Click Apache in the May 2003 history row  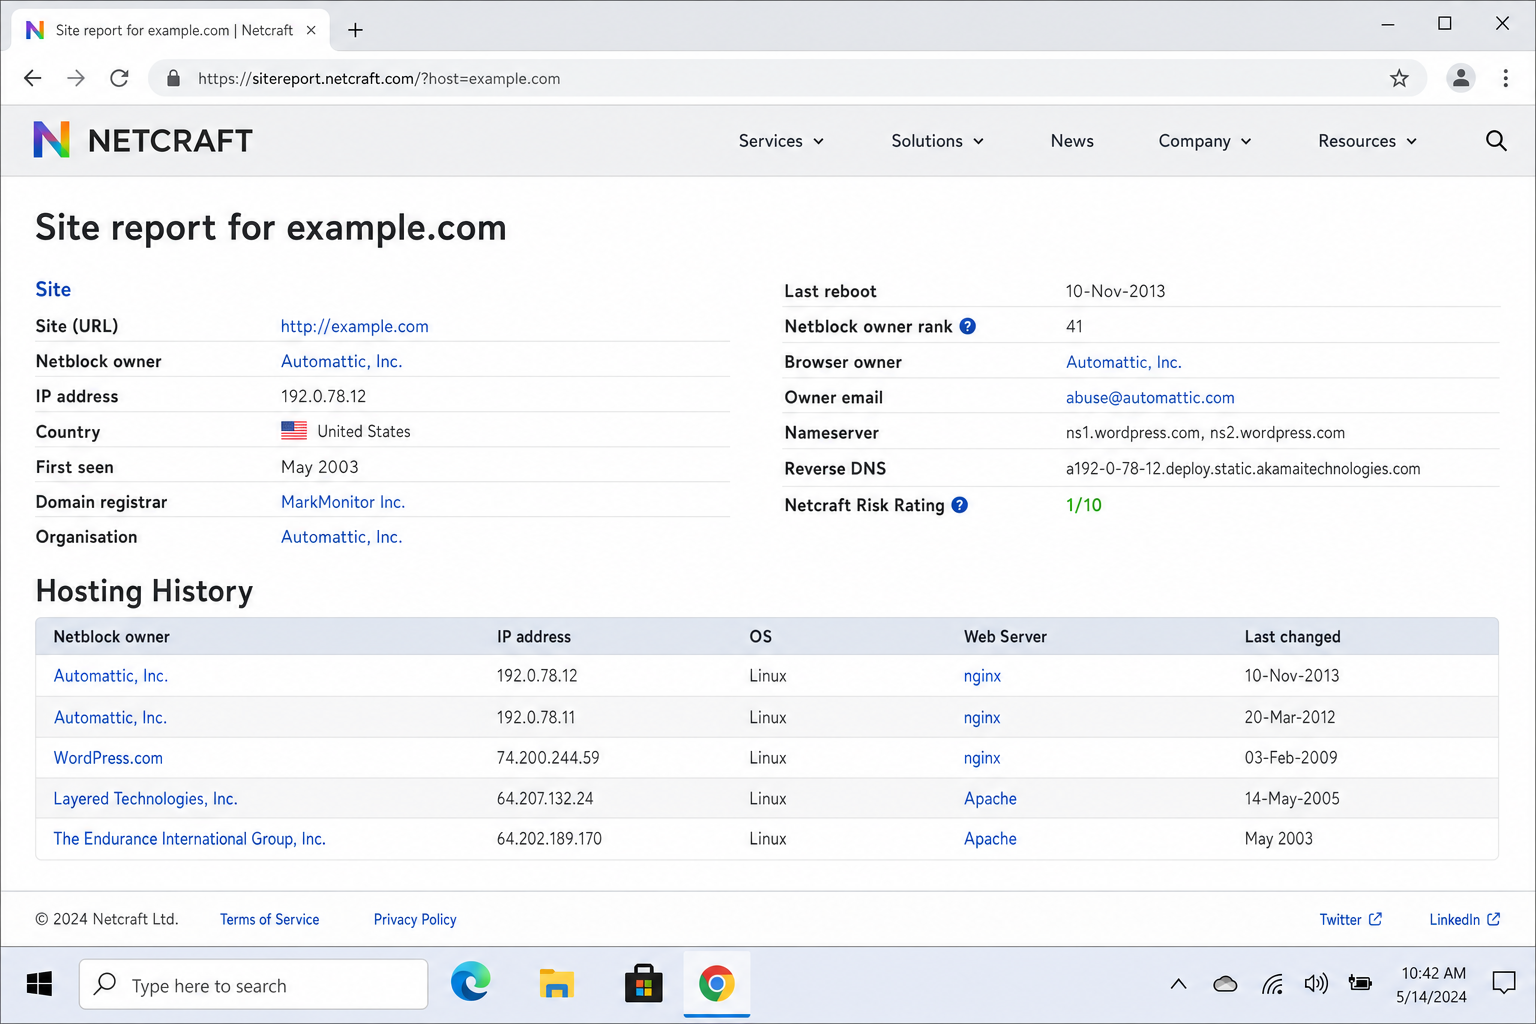[x=990, y=839]
